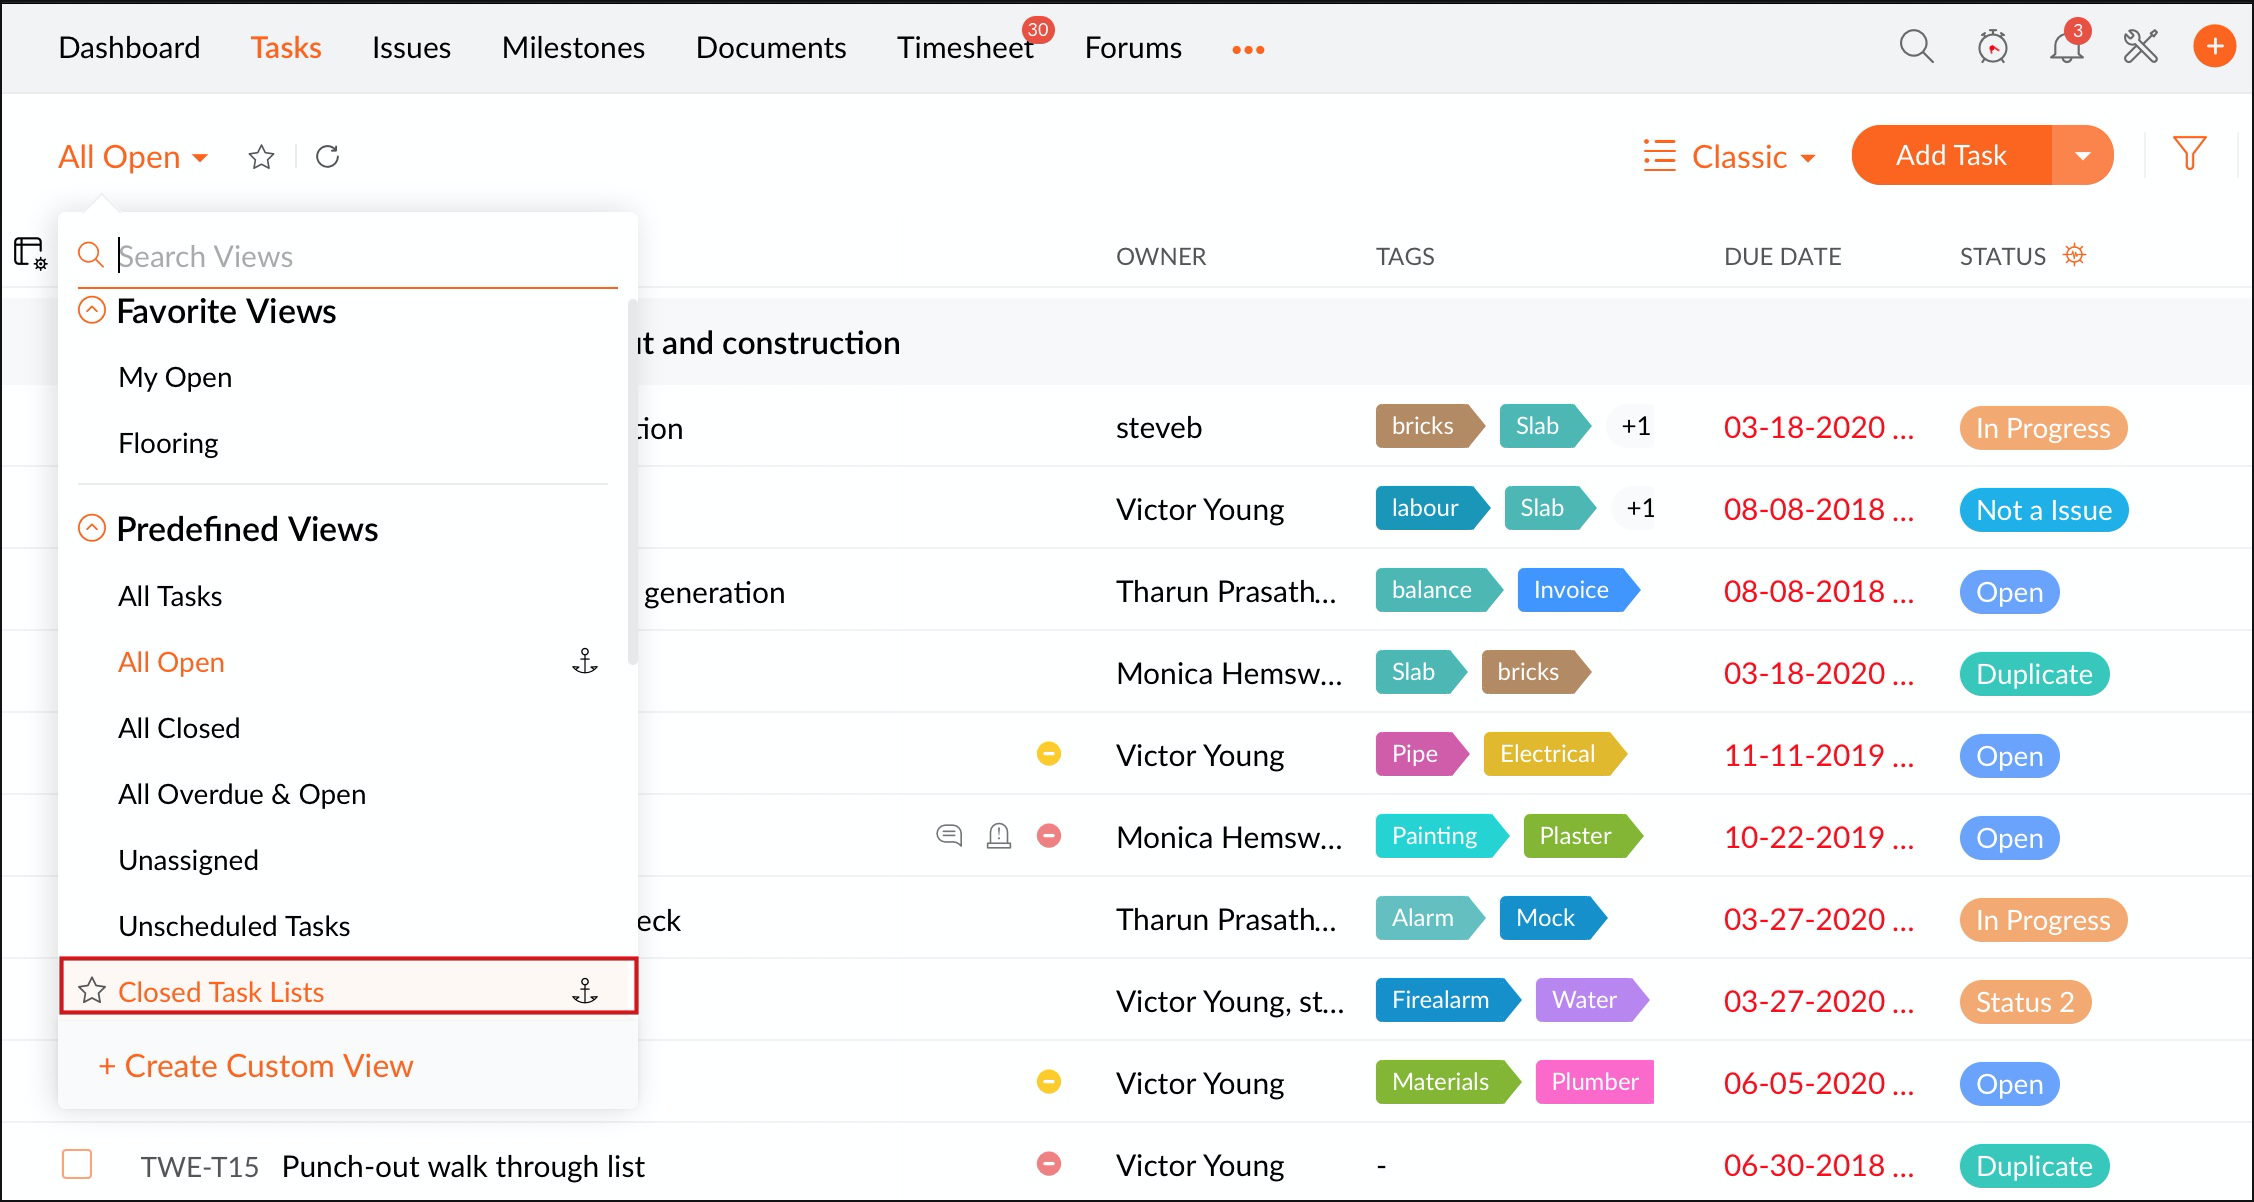
Task: Open notifications bell icon
Action: coord(2066,47)
